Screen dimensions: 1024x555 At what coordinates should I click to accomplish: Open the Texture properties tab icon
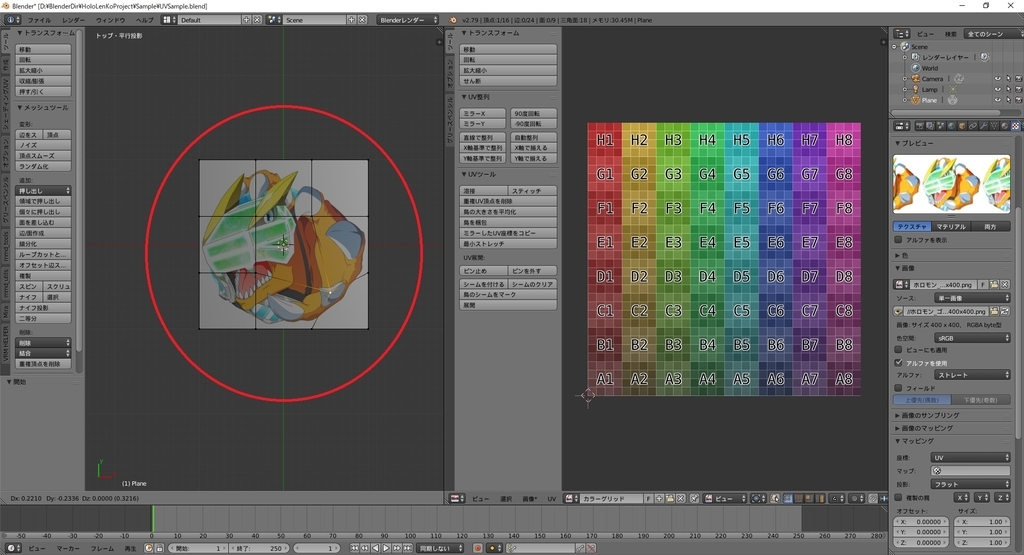[1015, 125]
